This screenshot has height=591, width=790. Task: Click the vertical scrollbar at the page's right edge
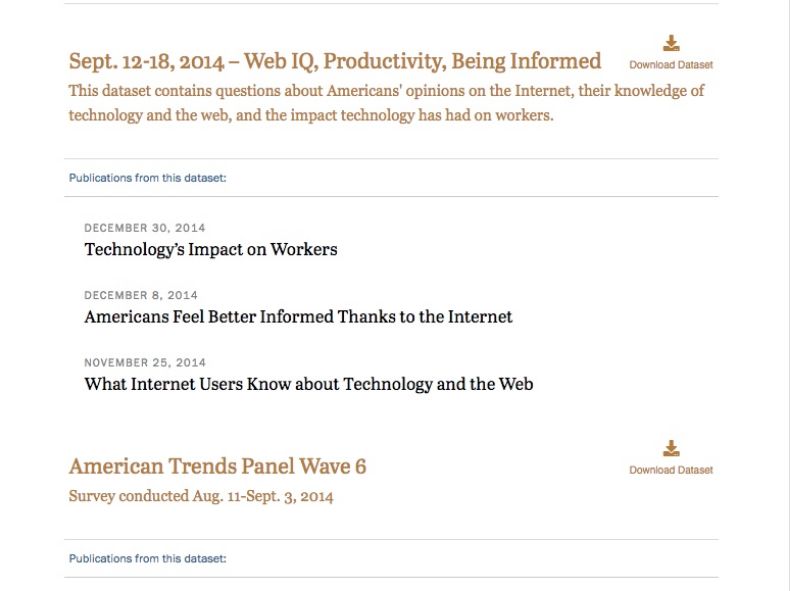(786, 295)
